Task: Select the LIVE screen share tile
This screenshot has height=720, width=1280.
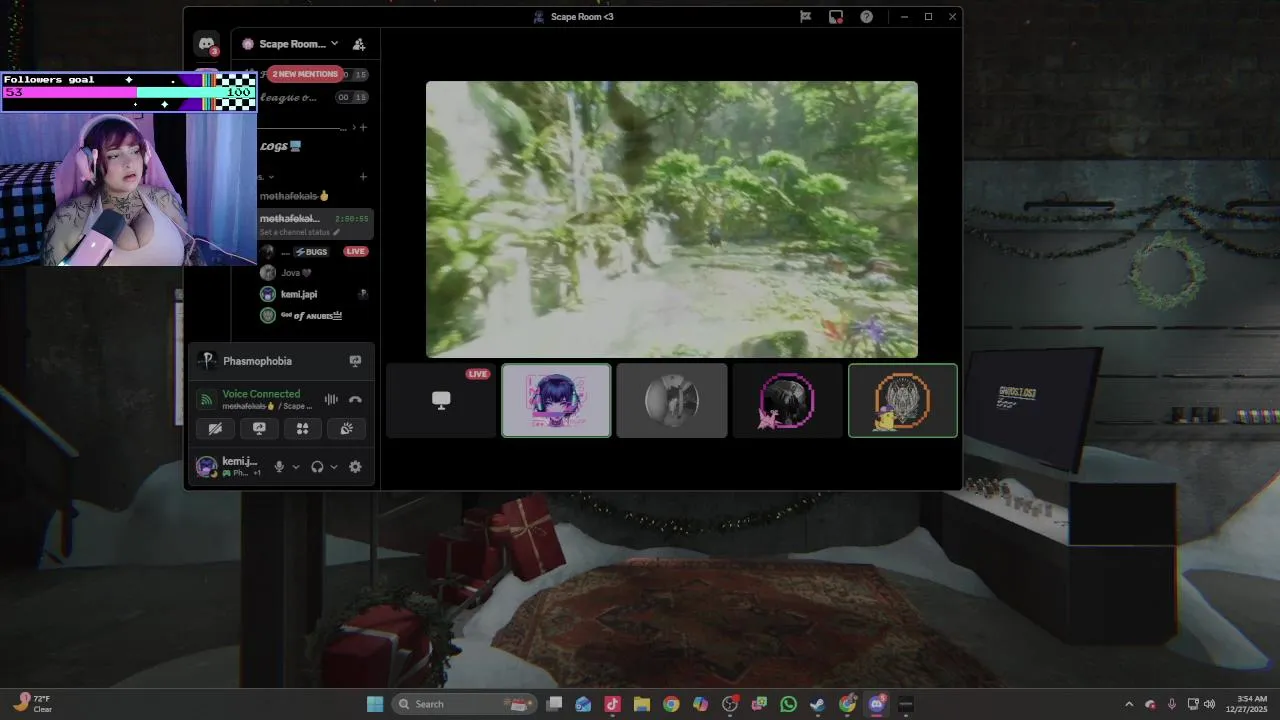Action: (441, 400)
